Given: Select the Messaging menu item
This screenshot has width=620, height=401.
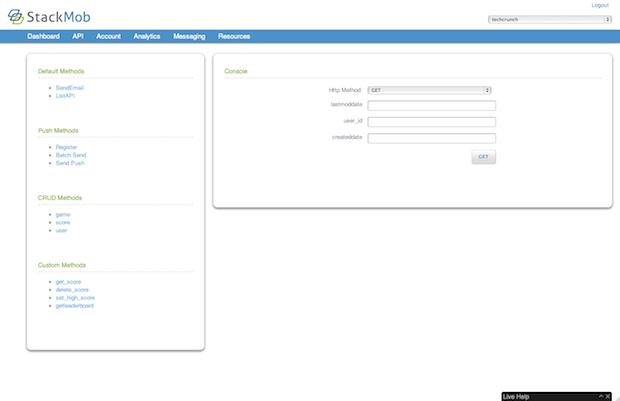Looking at the screenshot, I should tap(189, 36).
